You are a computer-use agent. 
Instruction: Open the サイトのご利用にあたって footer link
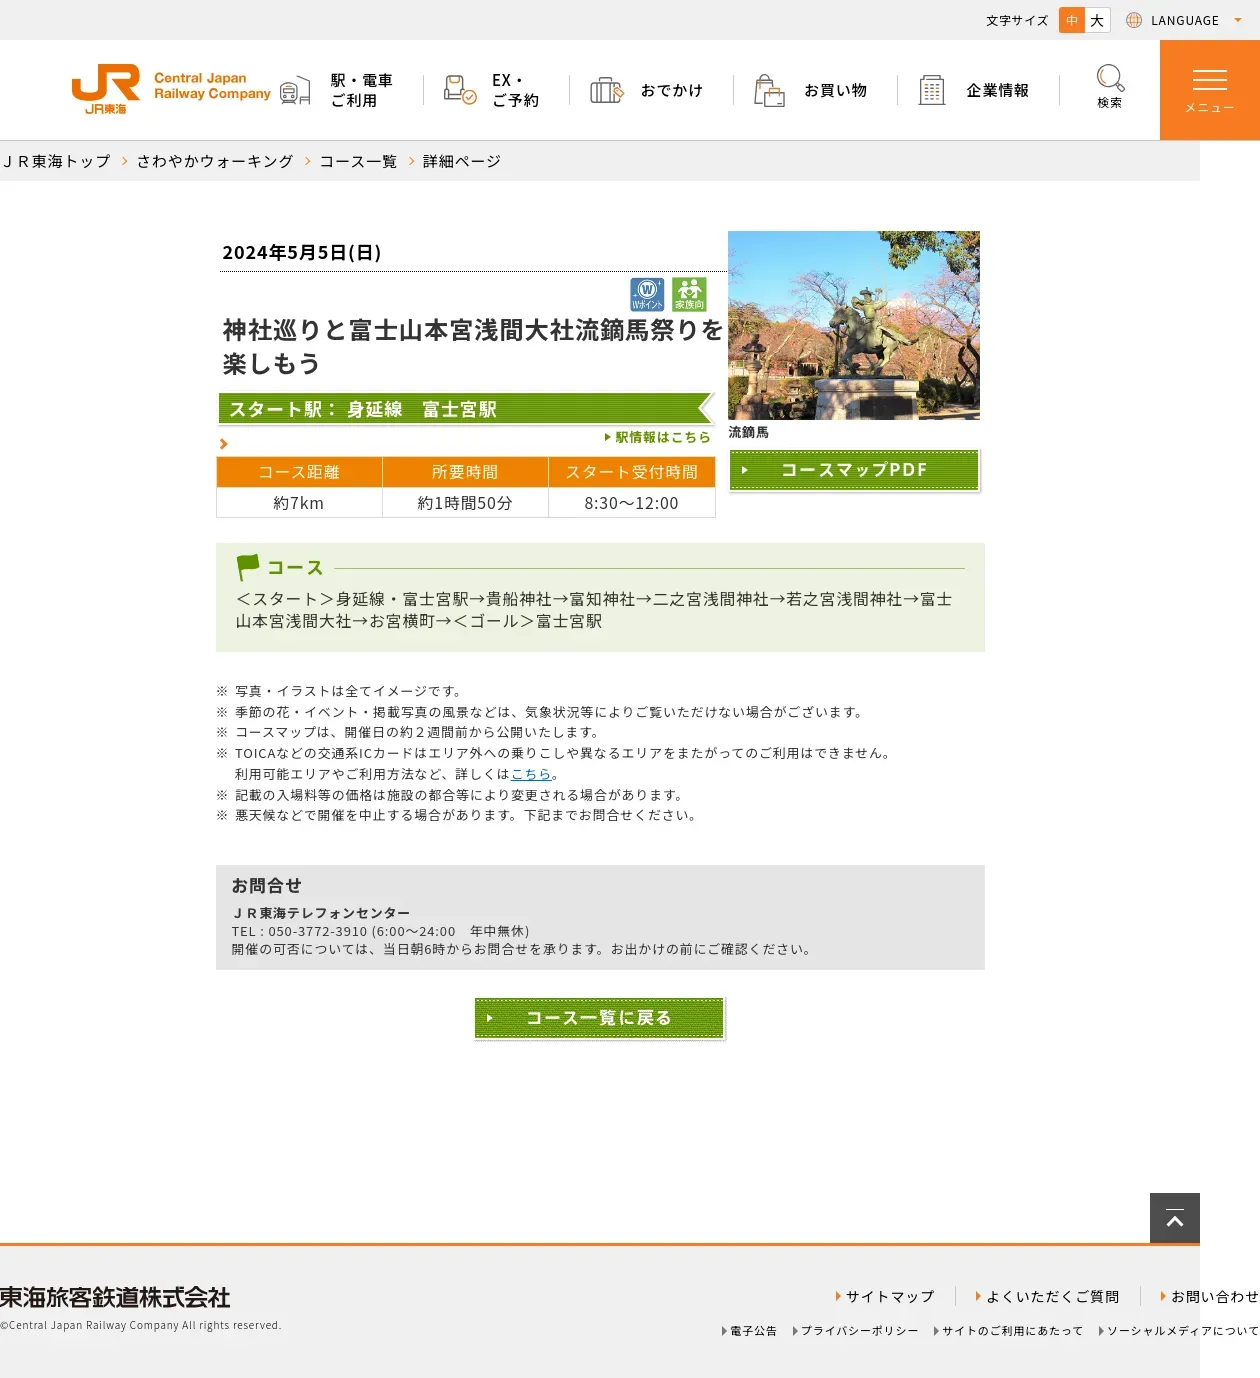1008,1331
